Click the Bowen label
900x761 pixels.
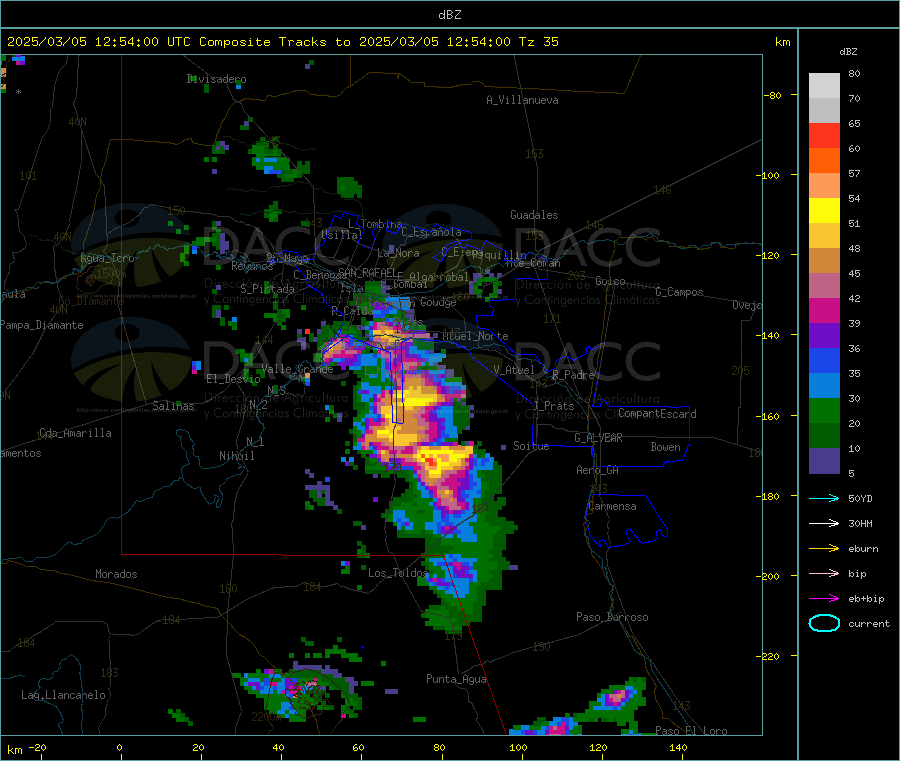[x=665, y=447]
